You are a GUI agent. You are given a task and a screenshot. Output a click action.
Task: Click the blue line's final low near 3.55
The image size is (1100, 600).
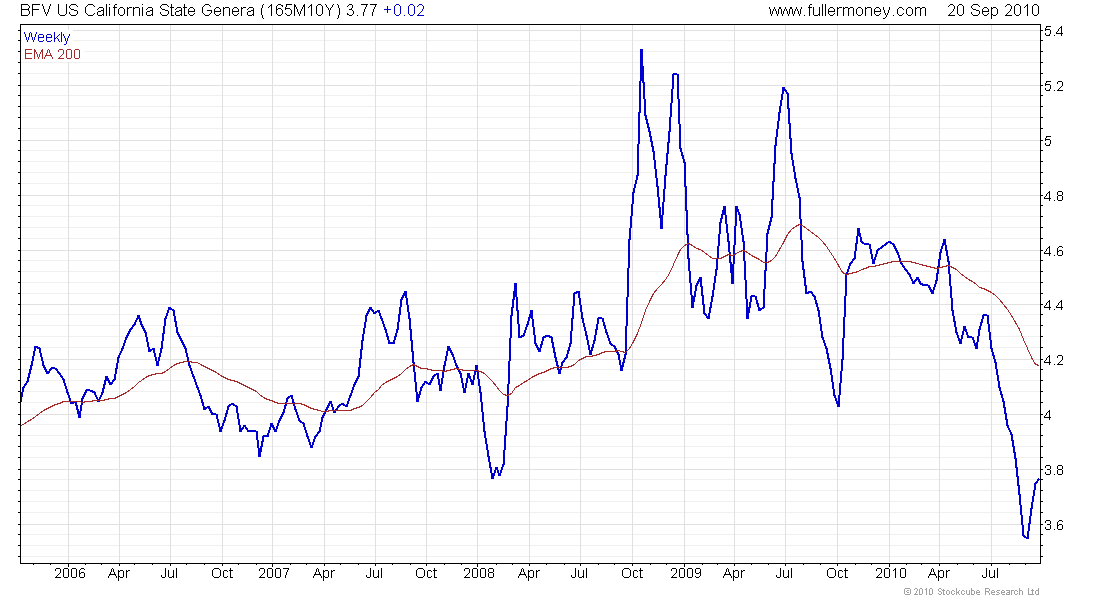point(1026,537)
